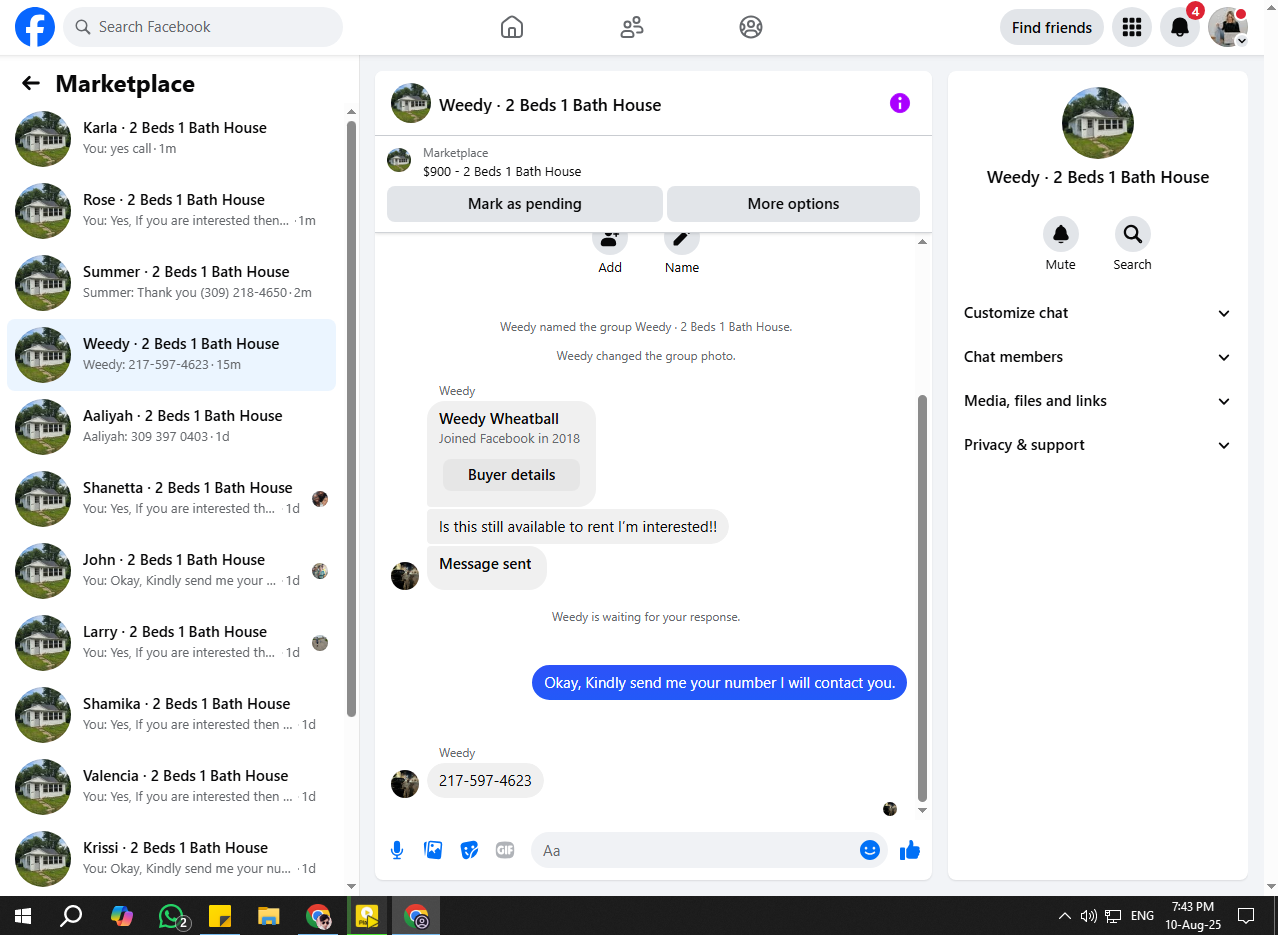
Task: Expand Privacy & support section
Action: [1098, 445]
